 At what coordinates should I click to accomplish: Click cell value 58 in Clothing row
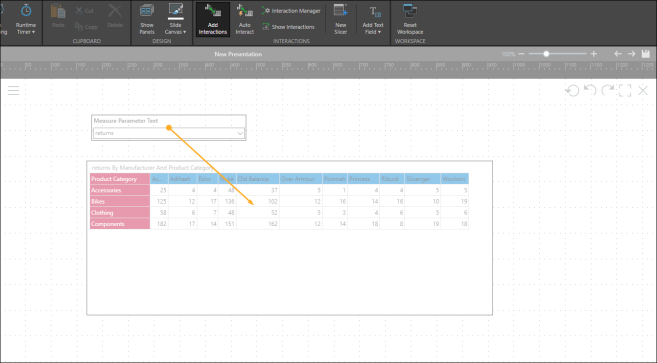(163, 213)
